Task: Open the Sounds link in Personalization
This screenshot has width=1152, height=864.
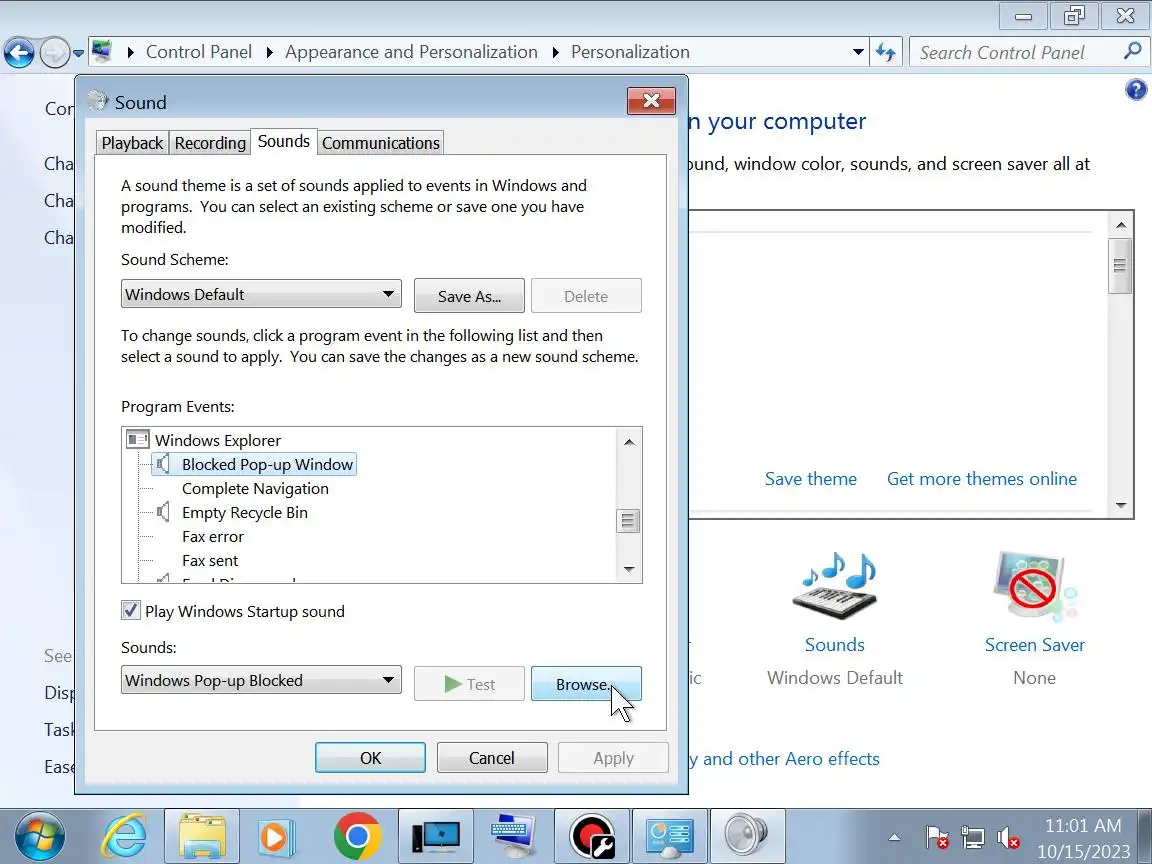Action: click(x=835, y=644)
